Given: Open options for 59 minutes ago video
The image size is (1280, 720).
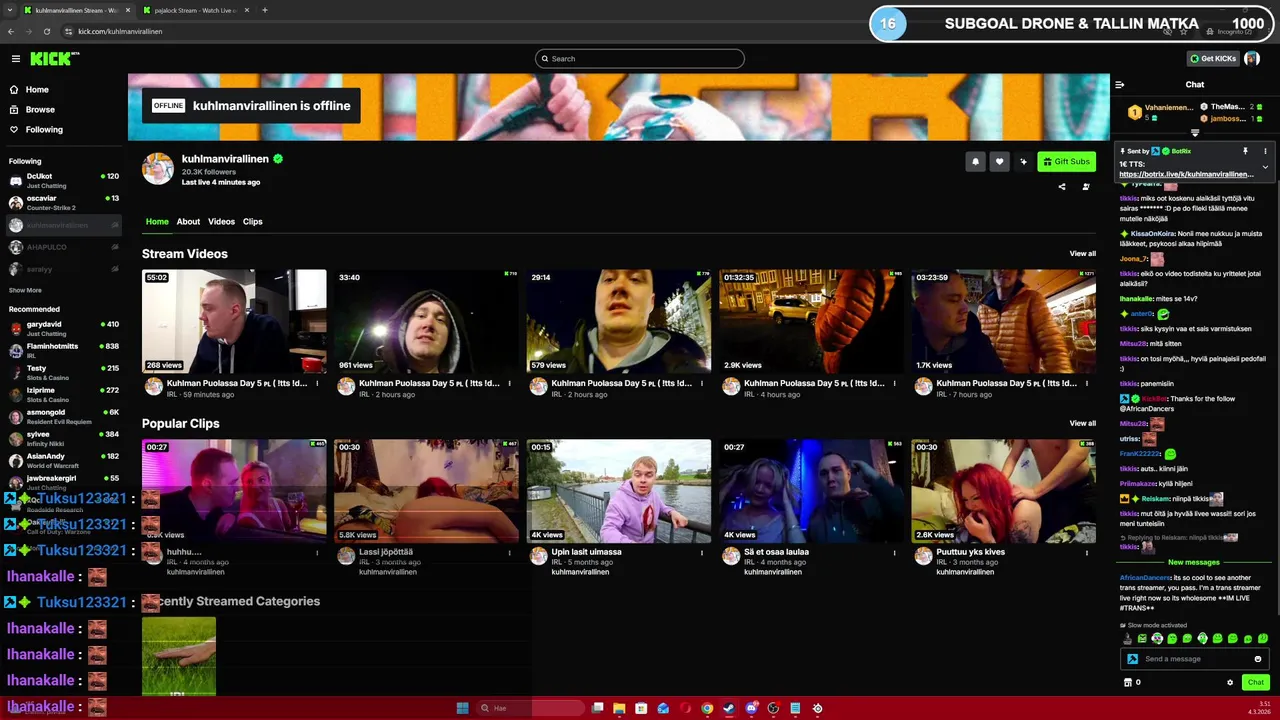Looking at the screenshot, I should pos(317,383).
